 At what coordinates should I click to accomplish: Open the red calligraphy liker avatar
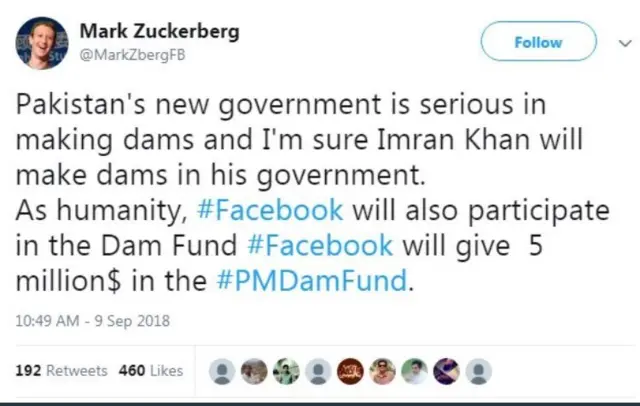pos(351,371)
